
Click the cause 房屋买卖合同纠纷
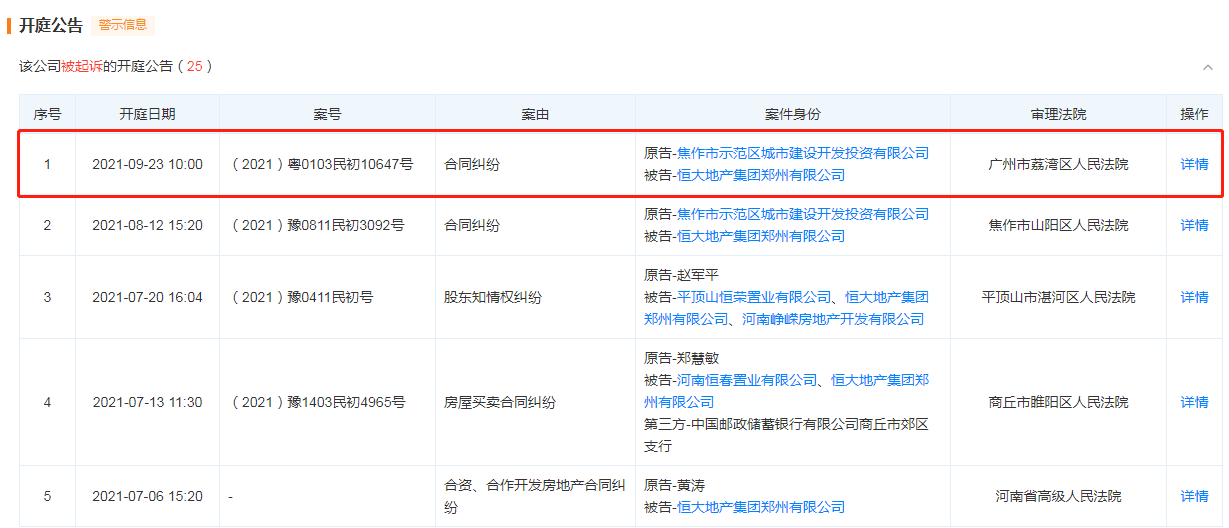[500, 402]
